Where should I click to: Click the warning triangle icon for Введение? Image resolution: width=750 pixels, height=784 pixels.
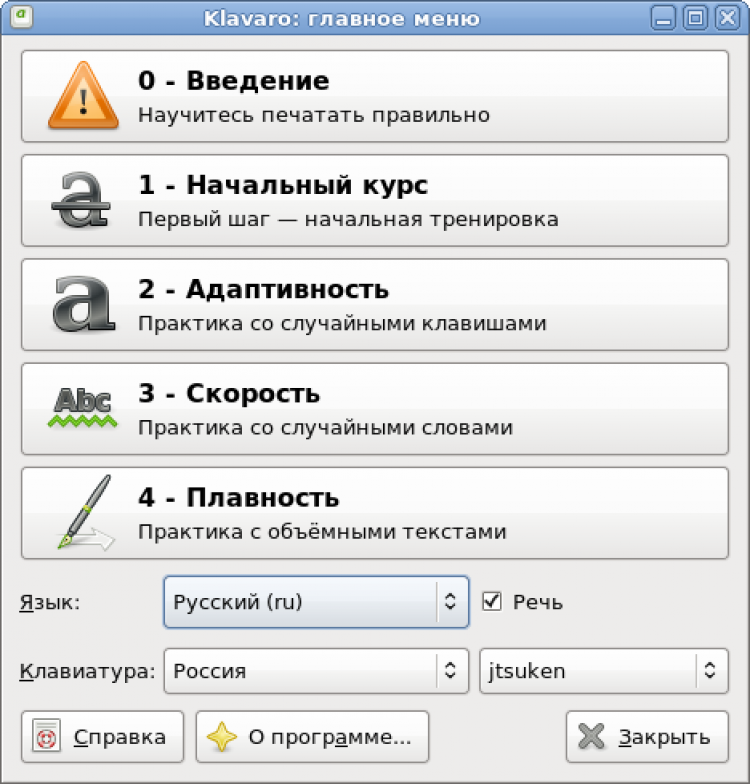pos(84,96)
